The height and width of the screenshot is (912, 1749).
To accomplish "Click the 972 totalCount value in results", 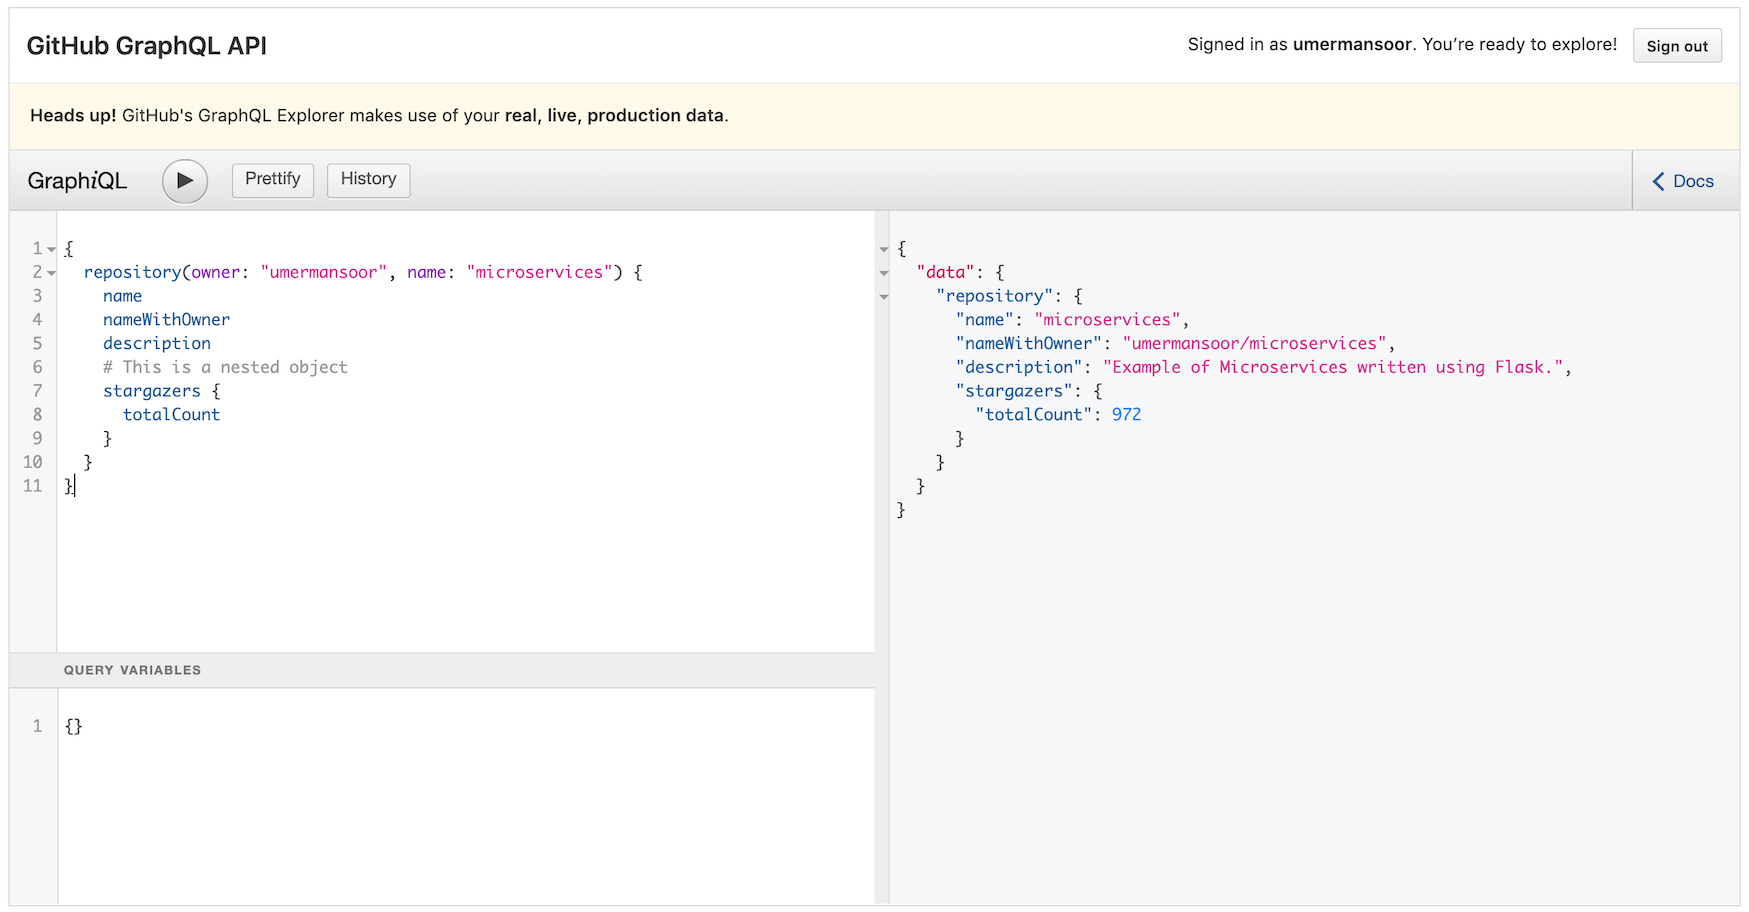I will pyautogui.click(x=1127, y=414).
